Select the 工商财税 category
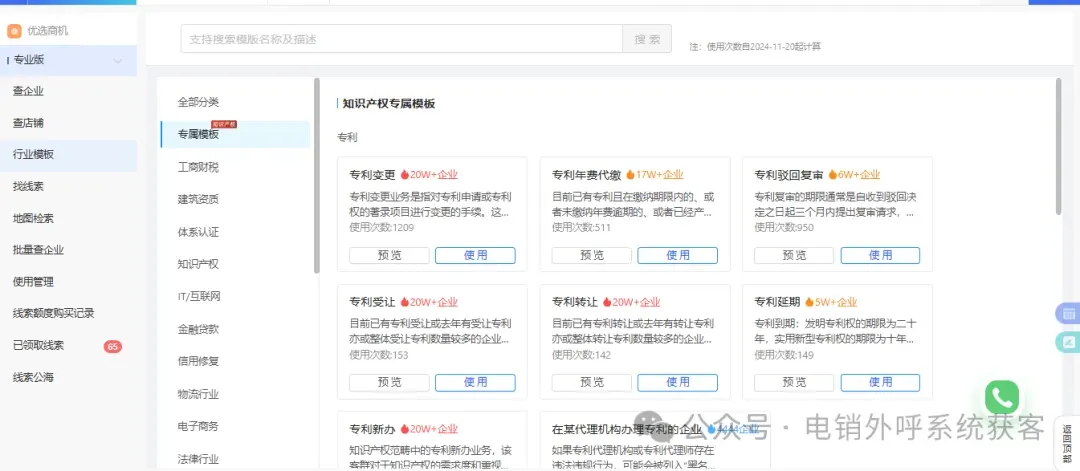 tap(198, 167)
